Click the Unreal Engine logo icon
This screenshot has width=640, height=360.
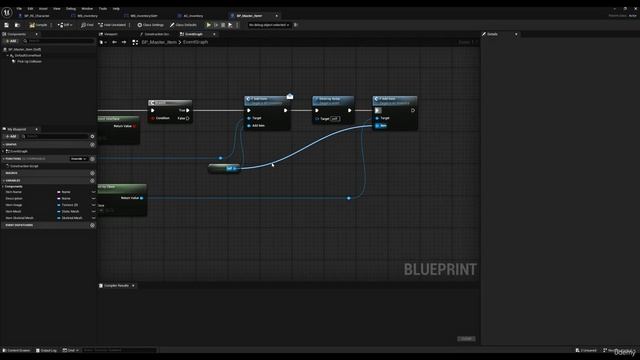click(7, 12)
